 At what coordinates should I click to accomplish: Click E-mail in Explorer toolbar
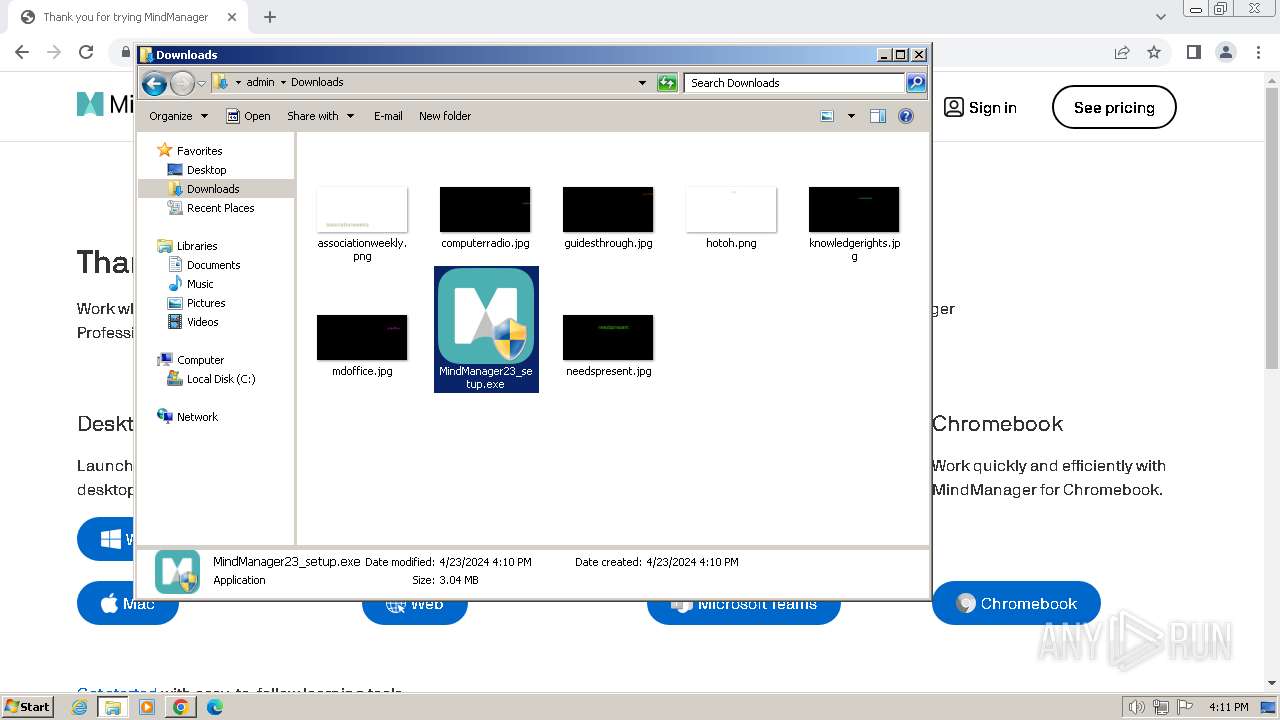[388, 116]
